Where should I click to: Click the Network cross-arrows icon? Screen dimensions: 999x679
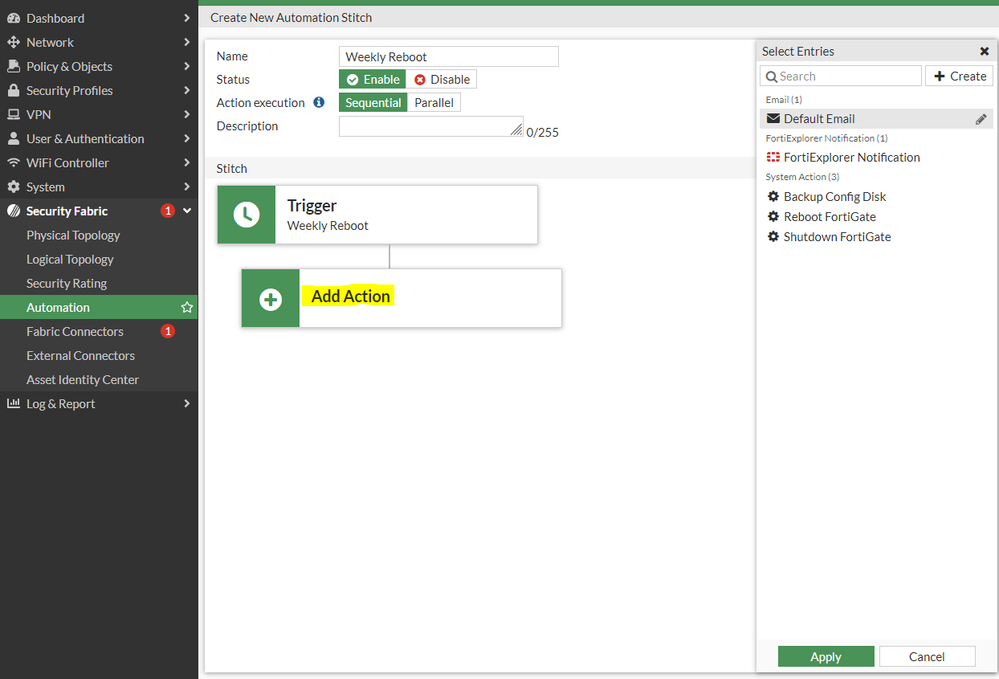pos(13,43)
